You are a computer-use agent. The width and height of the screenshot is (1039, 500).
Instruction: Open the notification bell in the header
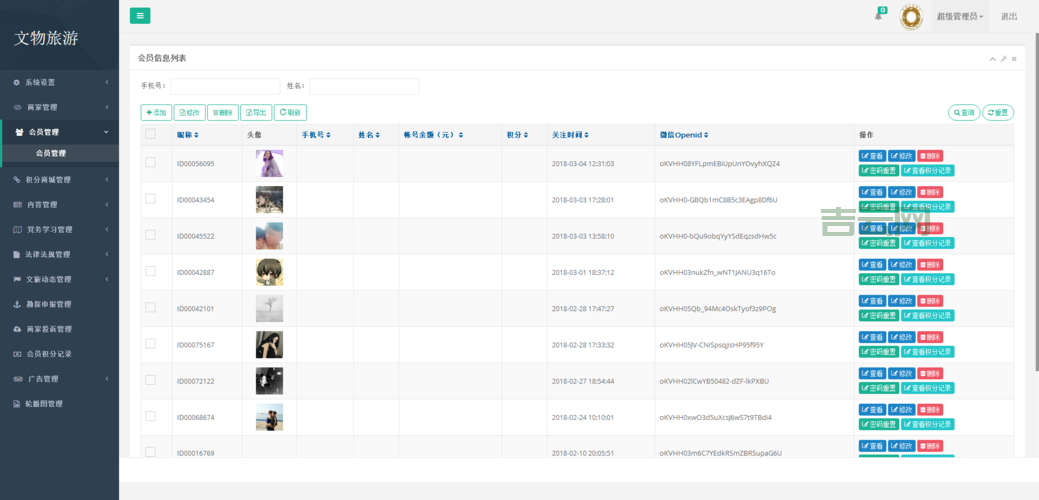coord(879,15)
